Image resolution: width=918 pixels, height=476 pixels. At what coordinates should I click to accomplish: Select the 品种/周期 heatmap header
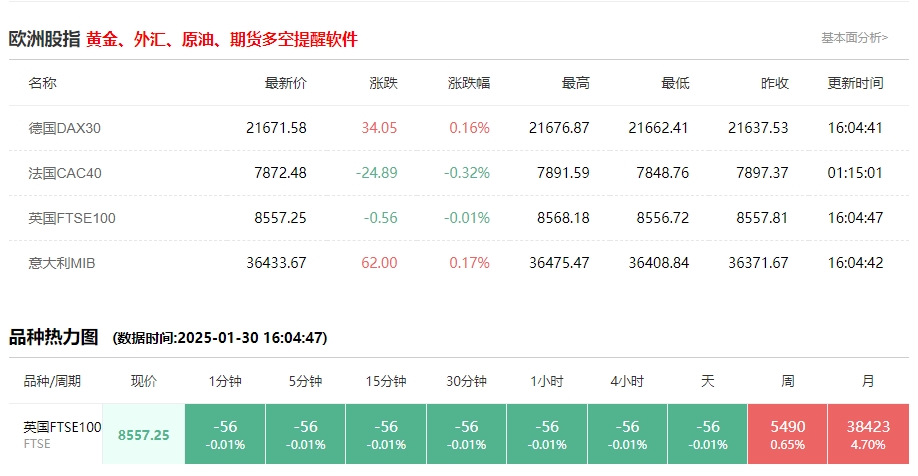pyautogui.click(x=52, y=382)
